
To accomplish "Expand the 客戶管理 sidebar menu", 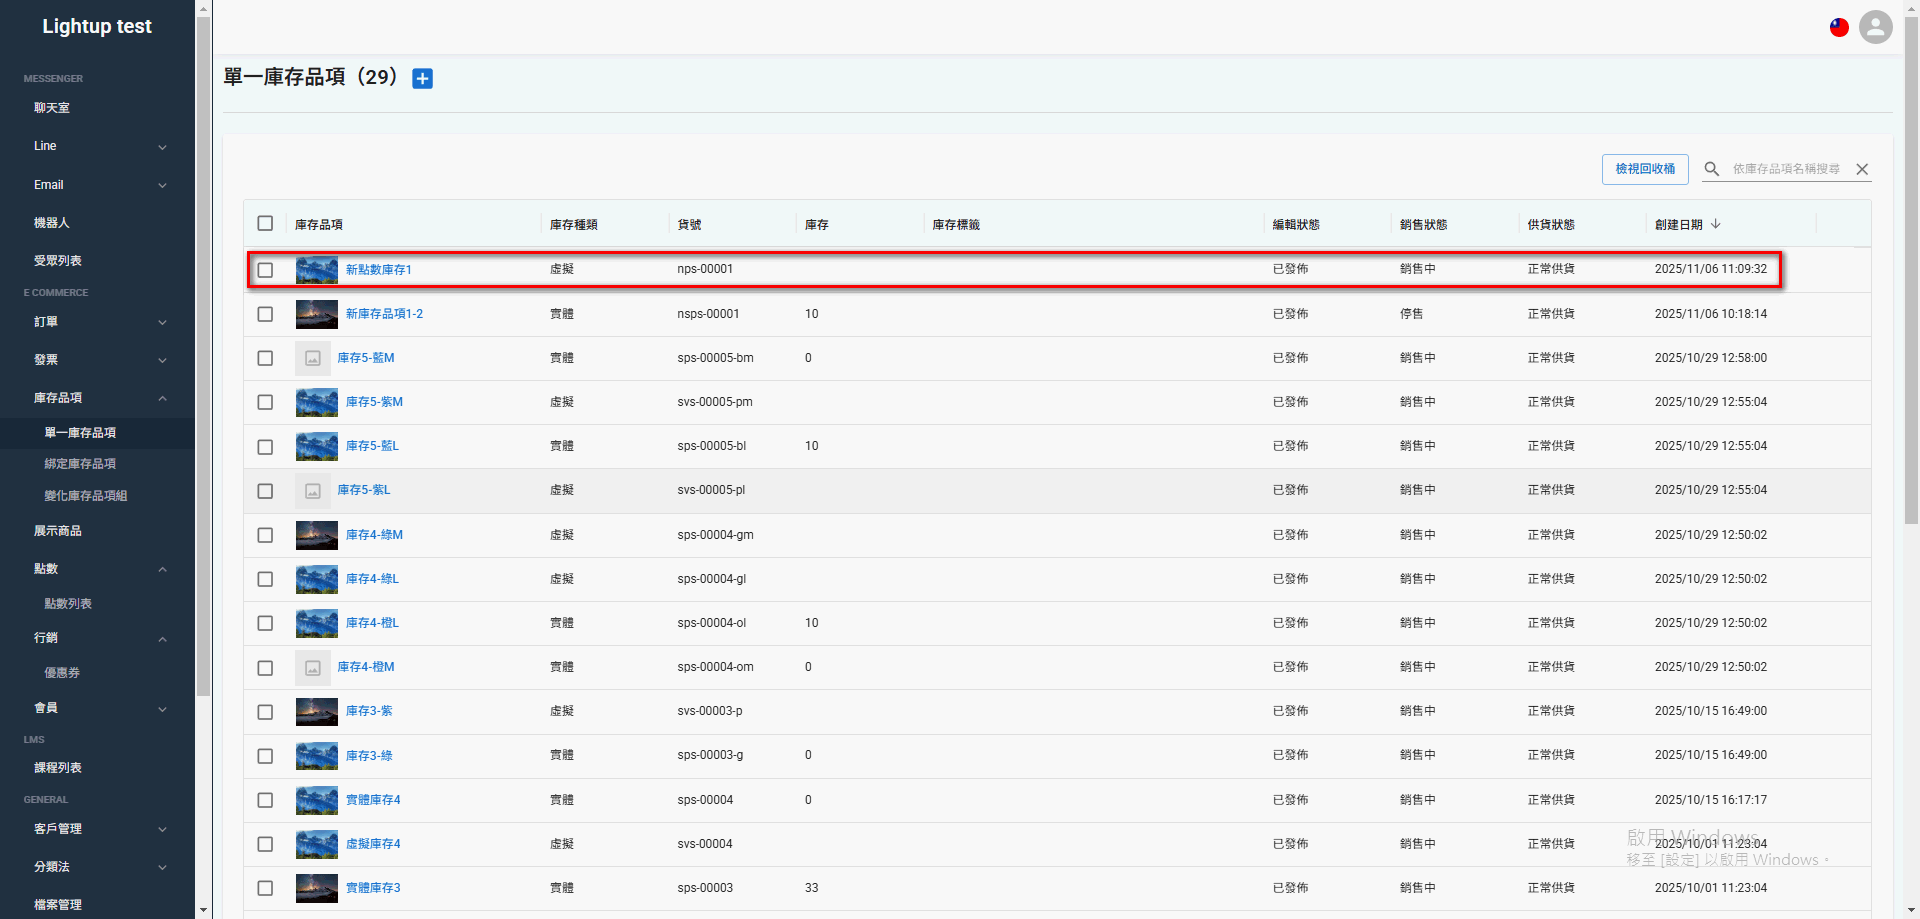I will [97, 829].
